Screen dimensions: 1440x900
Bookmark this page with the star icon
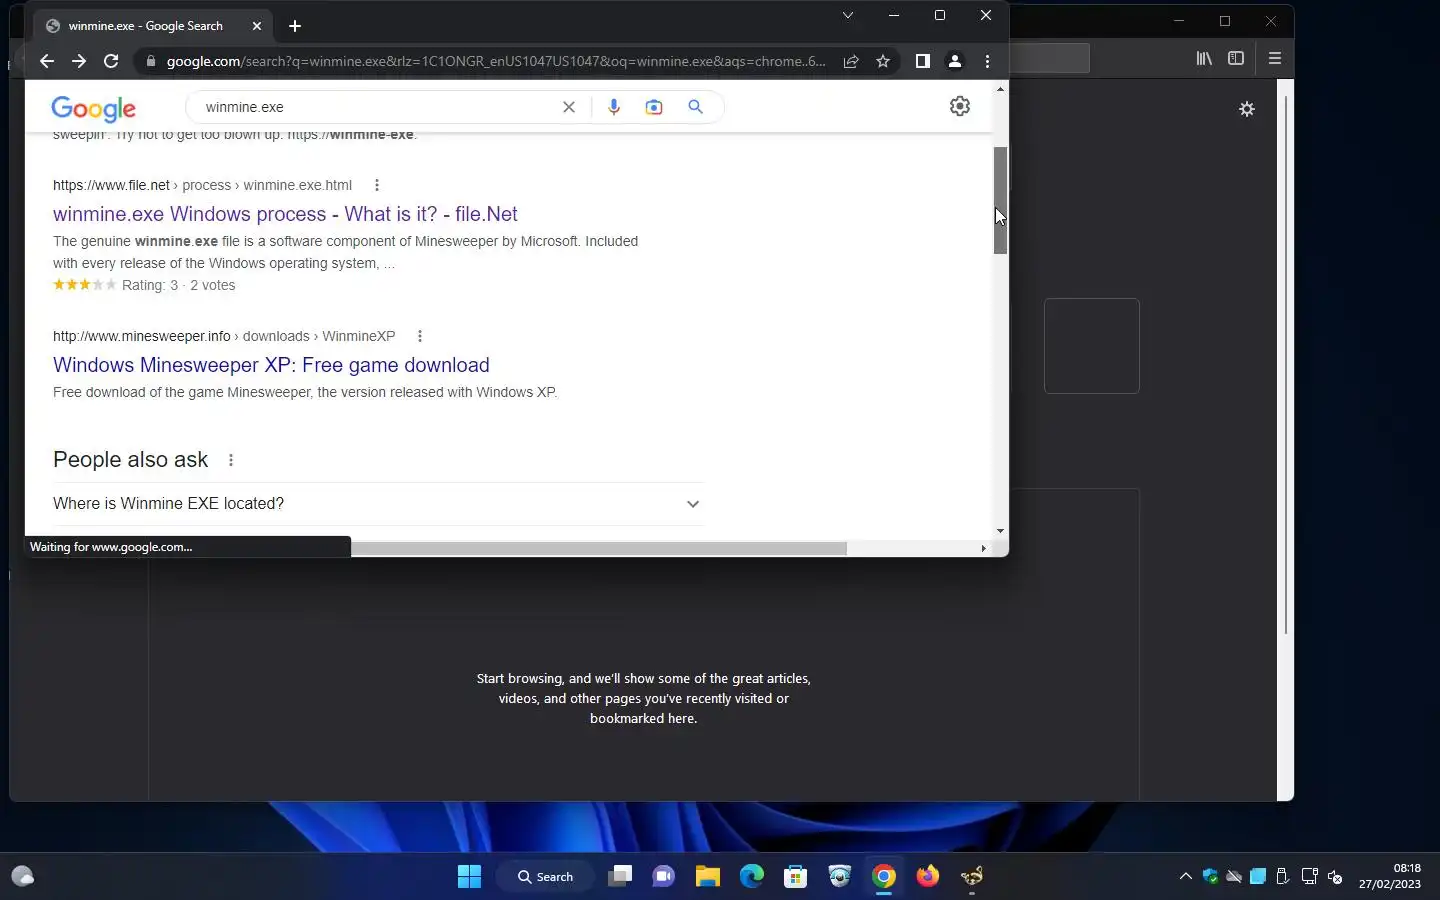(x=883, y=61)
